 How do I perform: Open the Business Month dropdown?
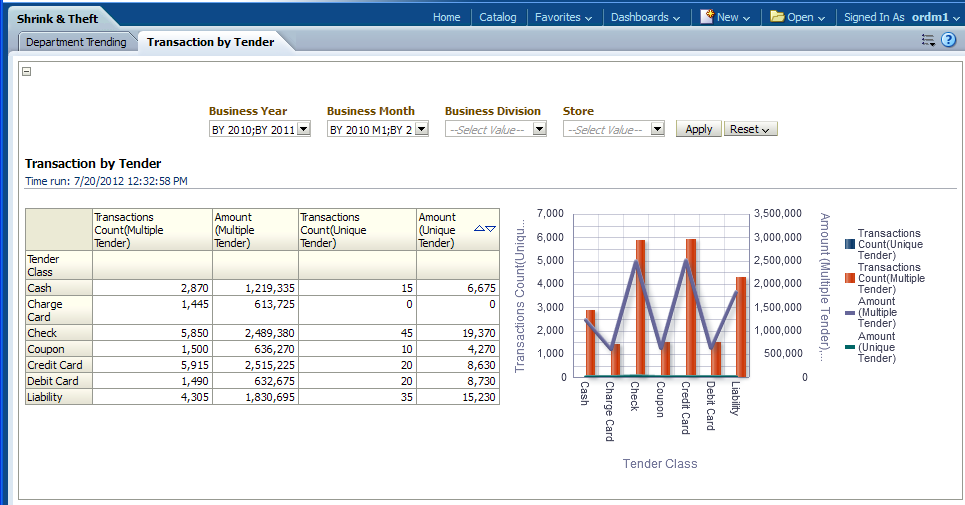click(422, 129)
